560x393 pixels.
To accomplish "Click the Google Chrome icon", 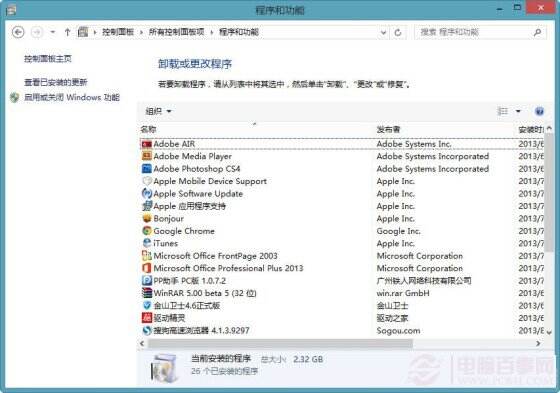I will pyautogui.click(x=146, y=231).
